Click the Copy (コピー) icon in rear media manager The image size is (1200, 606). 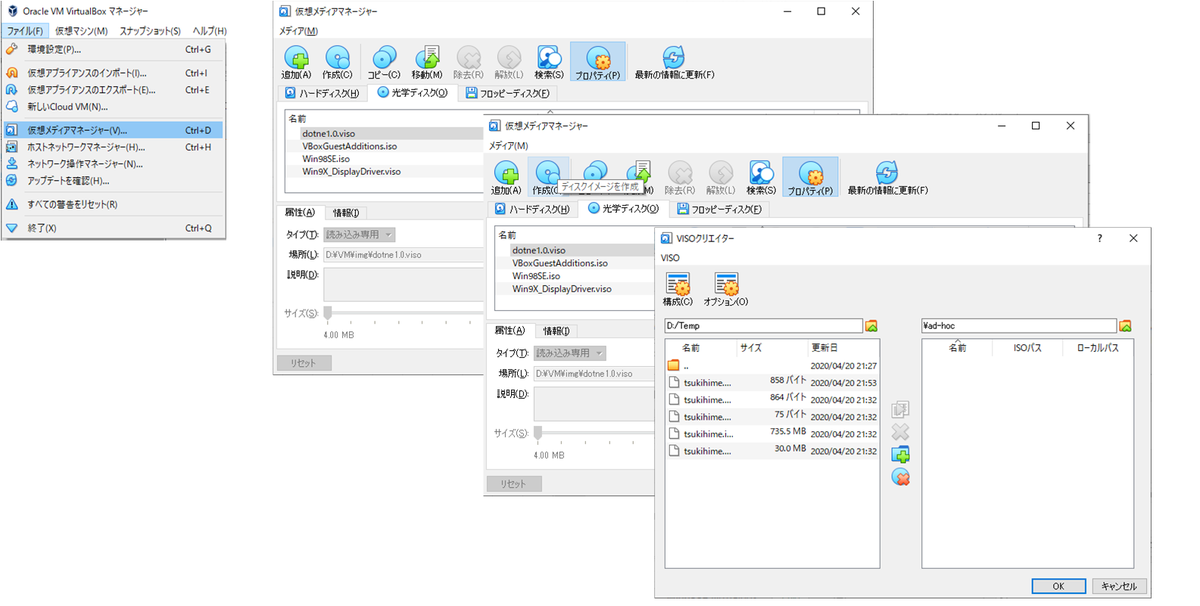[384, 59]
